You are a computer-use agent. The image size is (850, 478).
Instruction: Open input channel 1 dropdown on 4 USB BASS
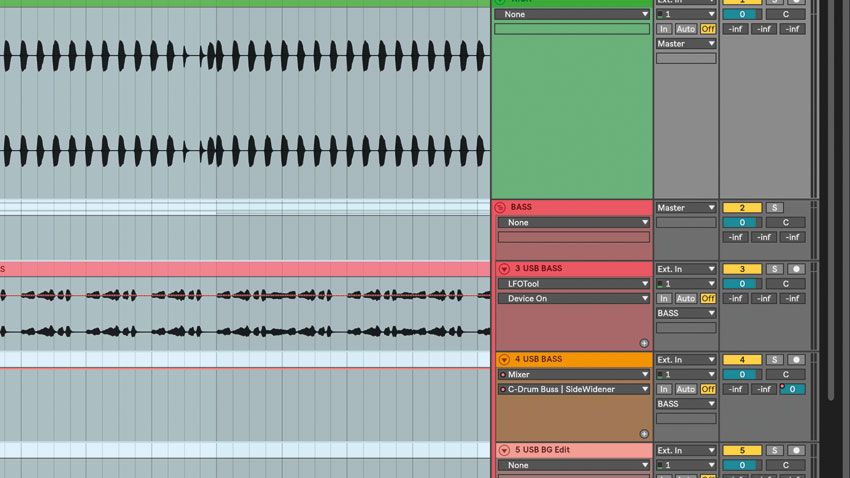pos(686,374)
